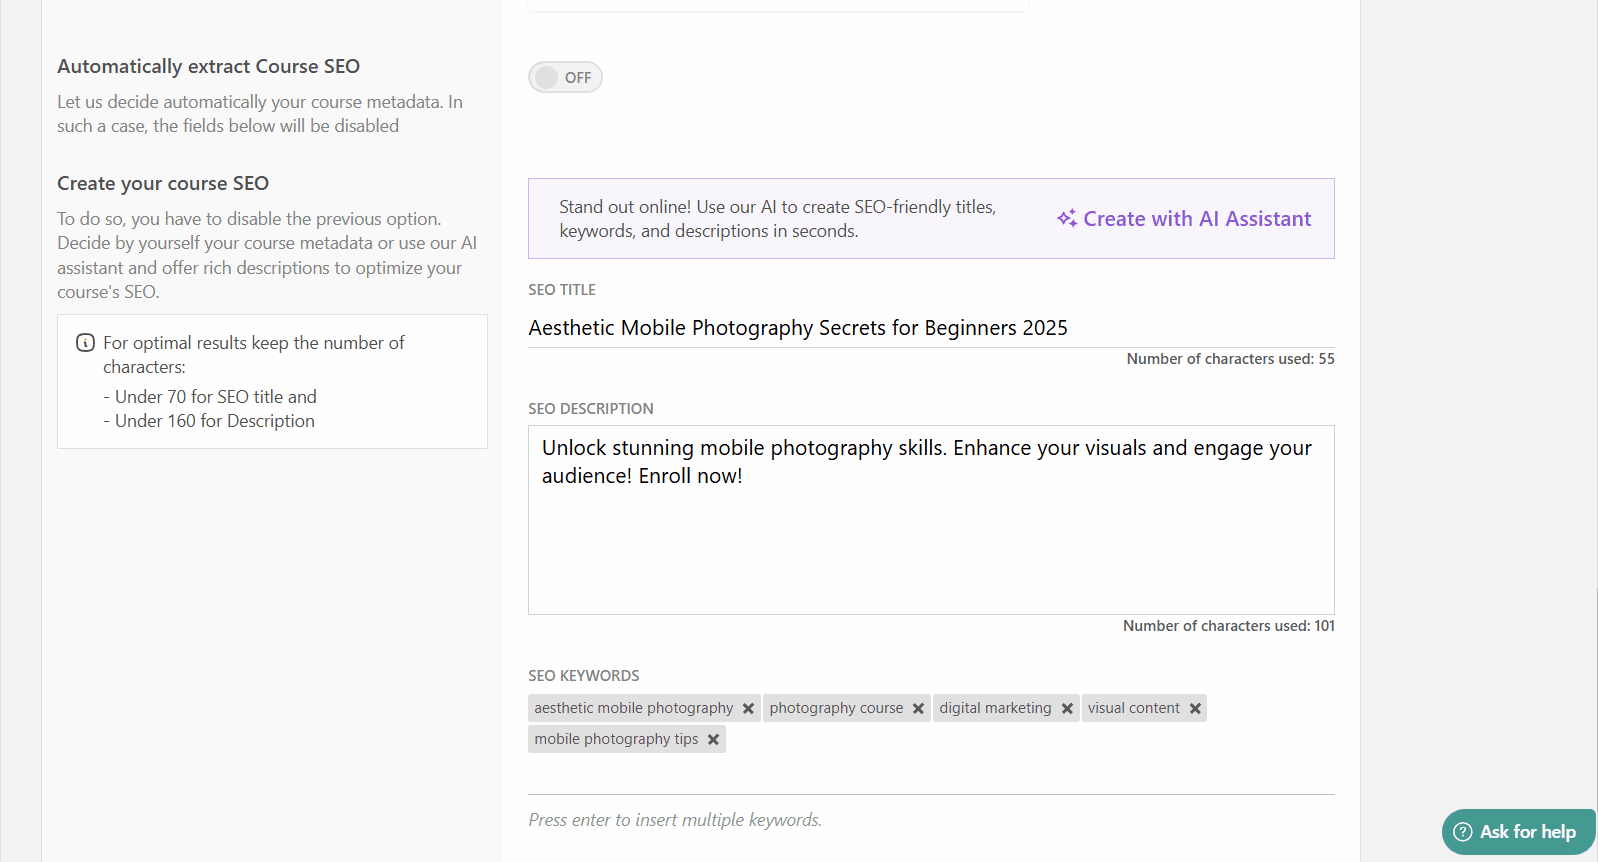Click Create with AI Assistant
Viewport: 1598px width, 862px height.
1184,219
